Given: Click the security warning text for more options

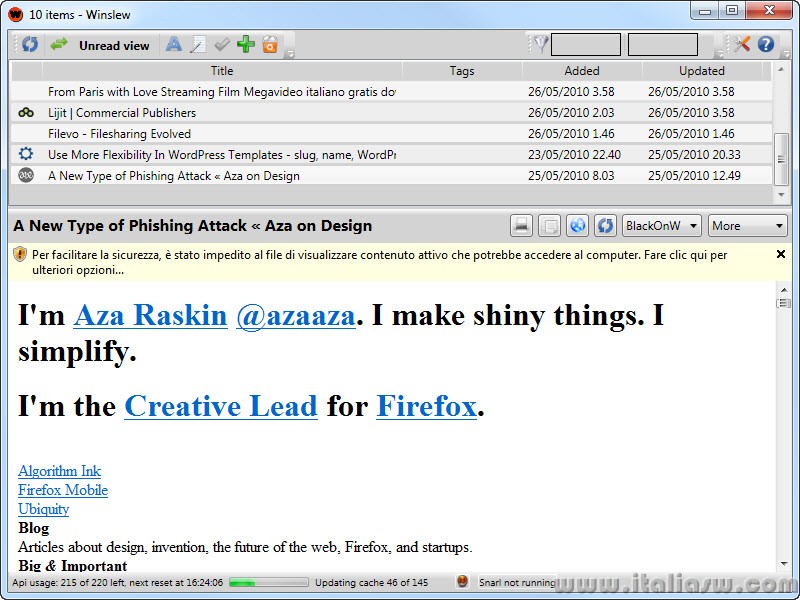Looking at the screenshot, I should [x=380, y=262].
